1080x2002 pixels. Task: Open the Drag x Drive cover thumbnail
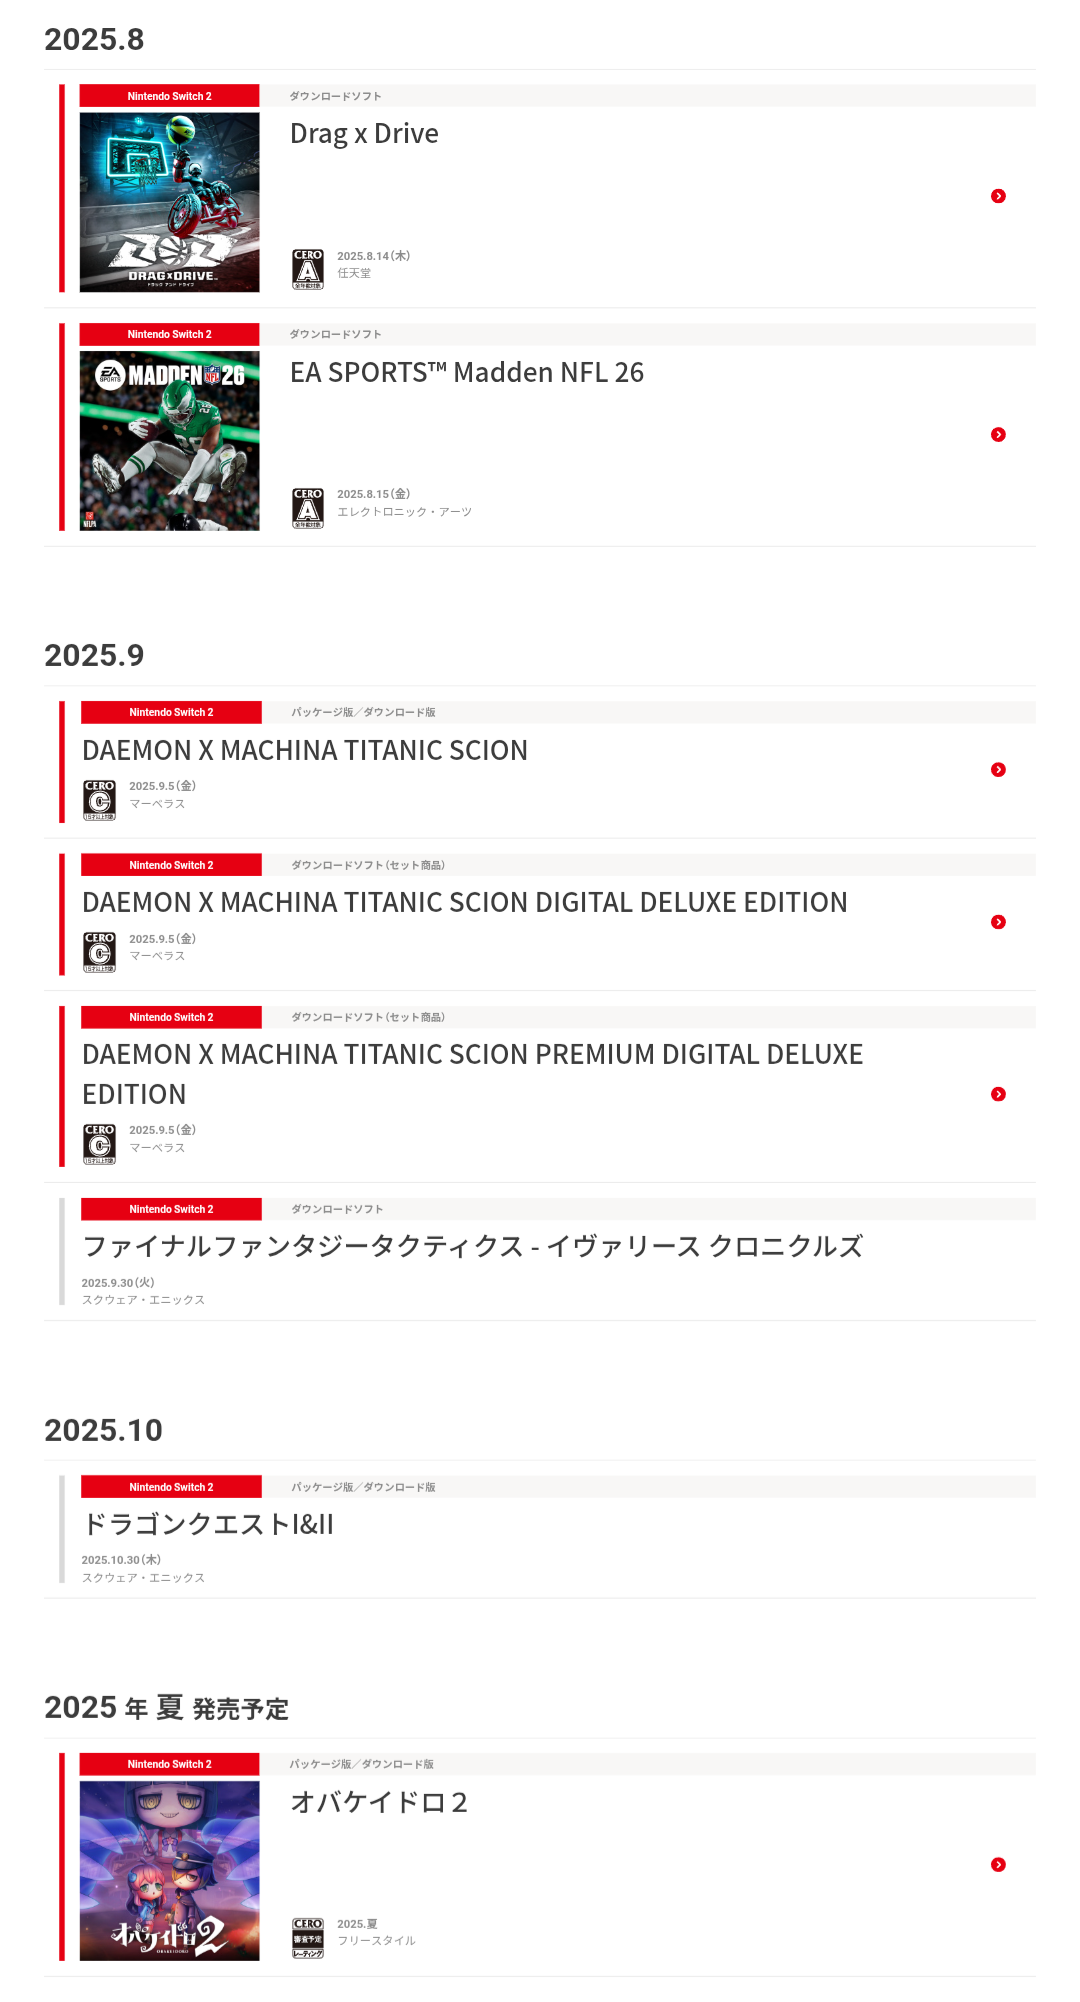170,202
